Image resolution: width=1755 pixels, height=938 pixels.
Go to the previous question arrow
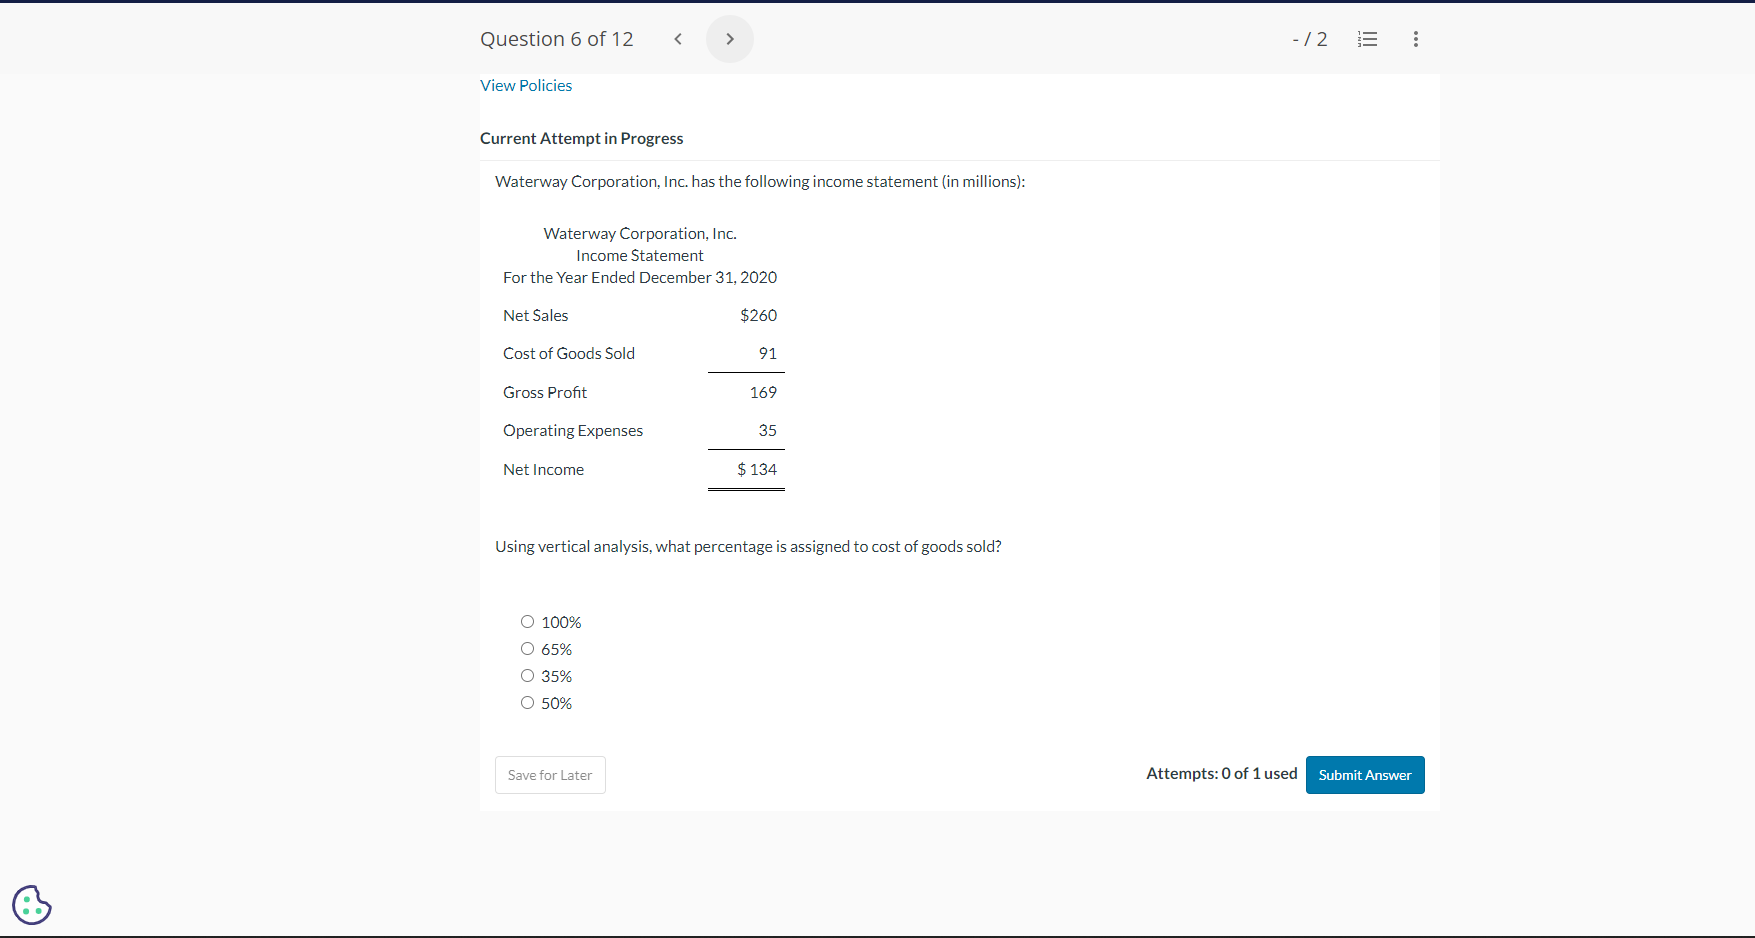pos(678,39)
